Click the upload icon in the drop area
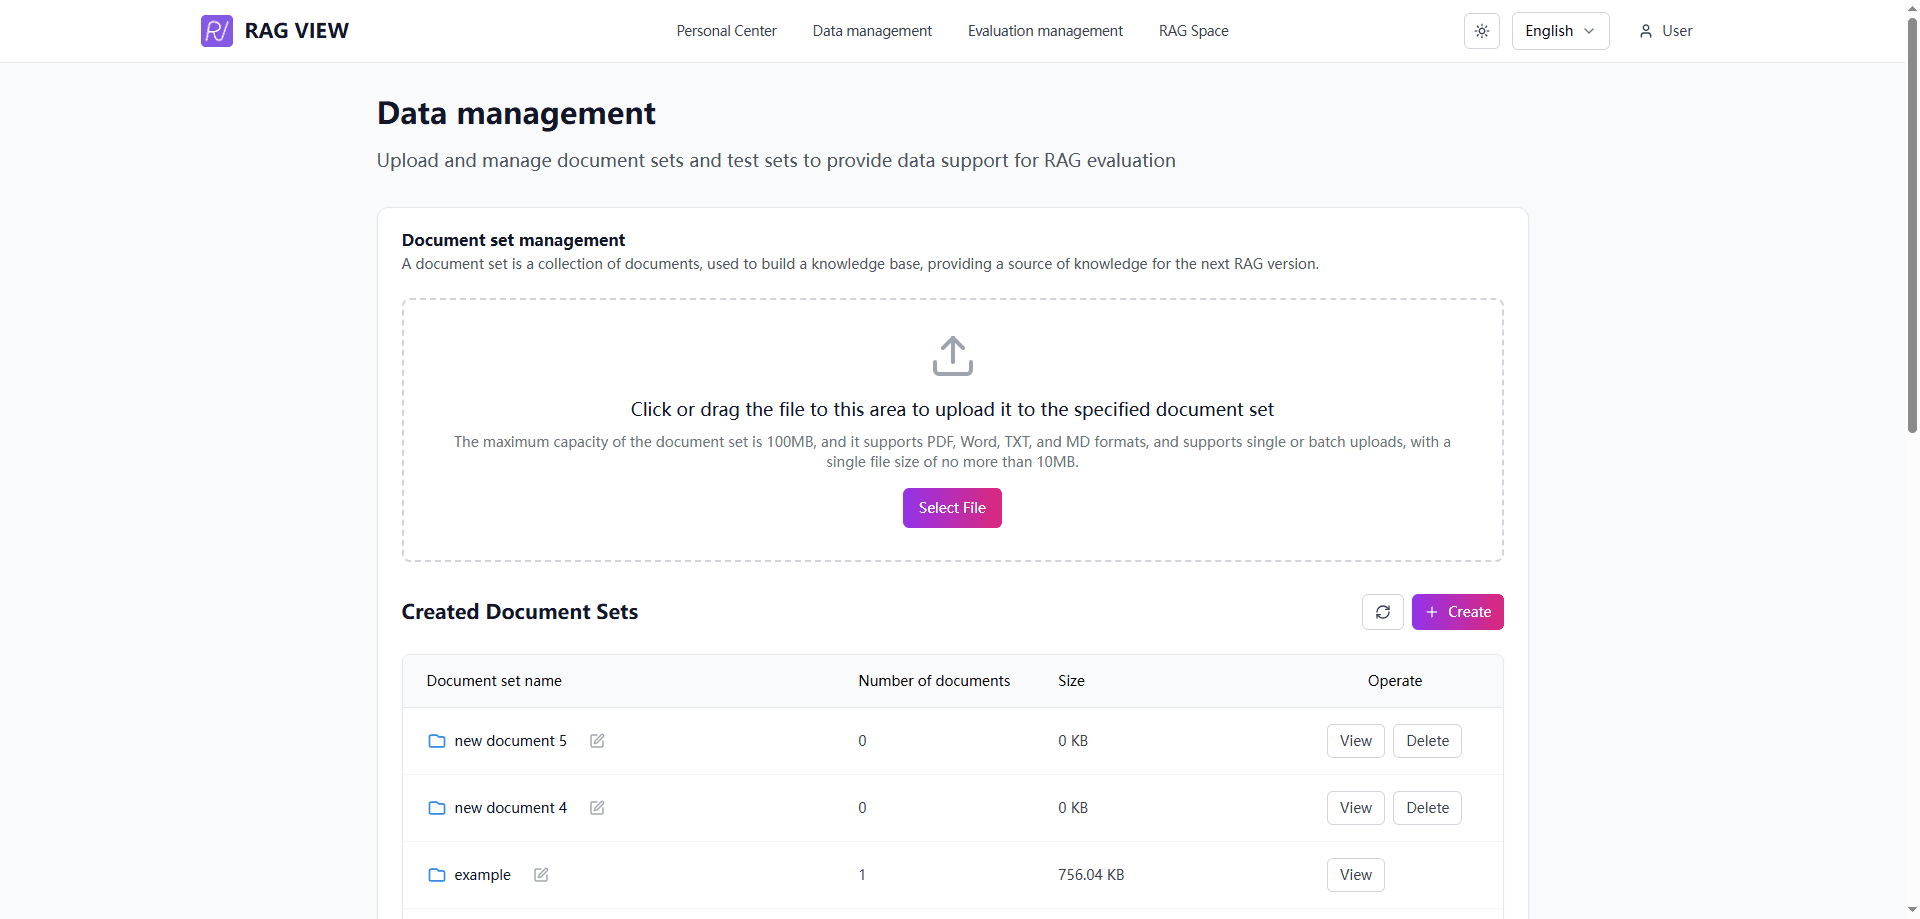The width and height of the screenshot is (1920, 919). 951,356
